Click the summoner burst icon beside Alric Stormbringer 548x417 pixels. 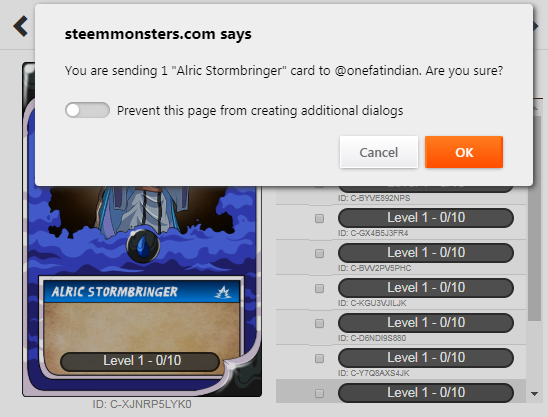pyautogui.click(x=223, y=292)
